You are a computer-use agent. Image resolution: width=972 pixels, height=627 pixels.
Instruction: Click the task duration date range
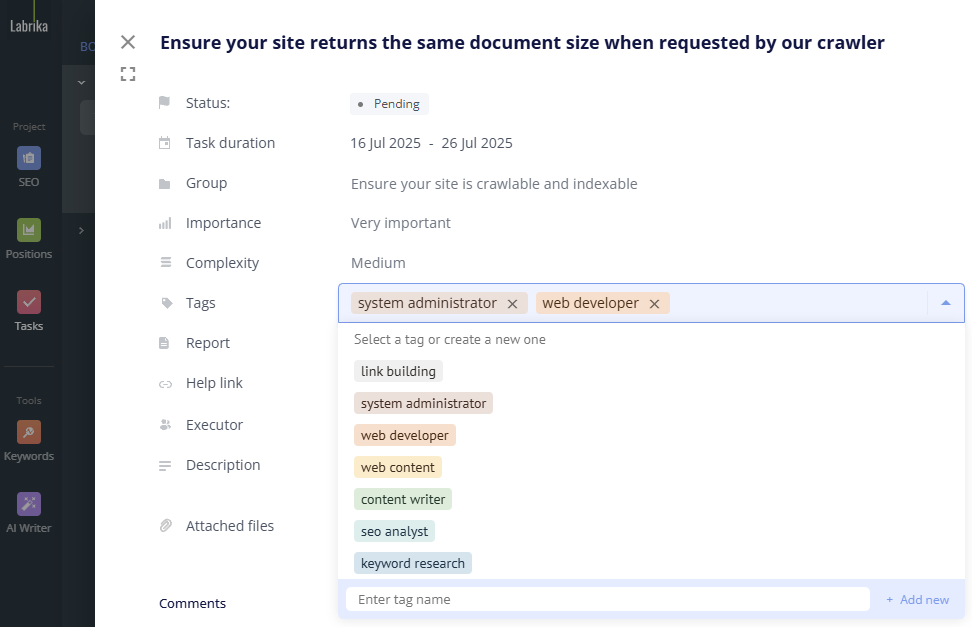pos(431,144)
